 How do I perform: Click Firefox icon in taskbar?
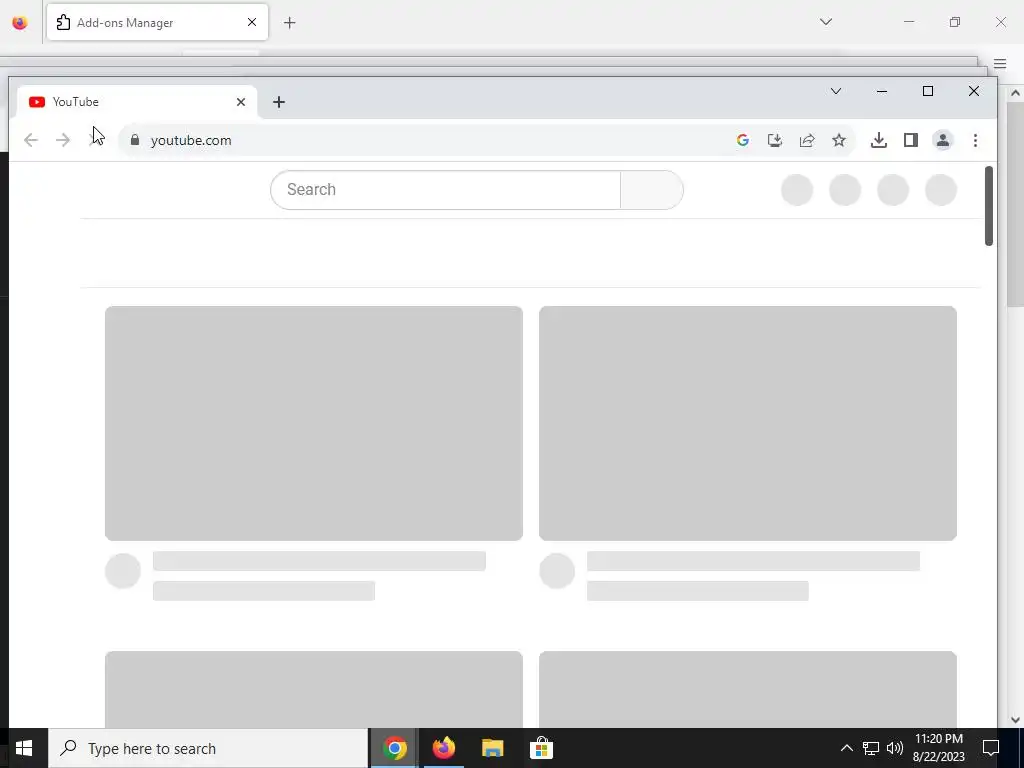[x=443, y=748]
